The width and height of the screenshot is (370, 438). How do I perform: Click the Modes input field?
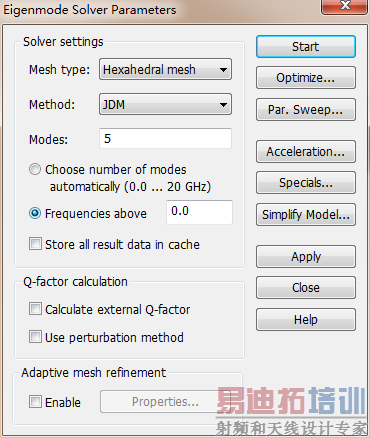165,138
